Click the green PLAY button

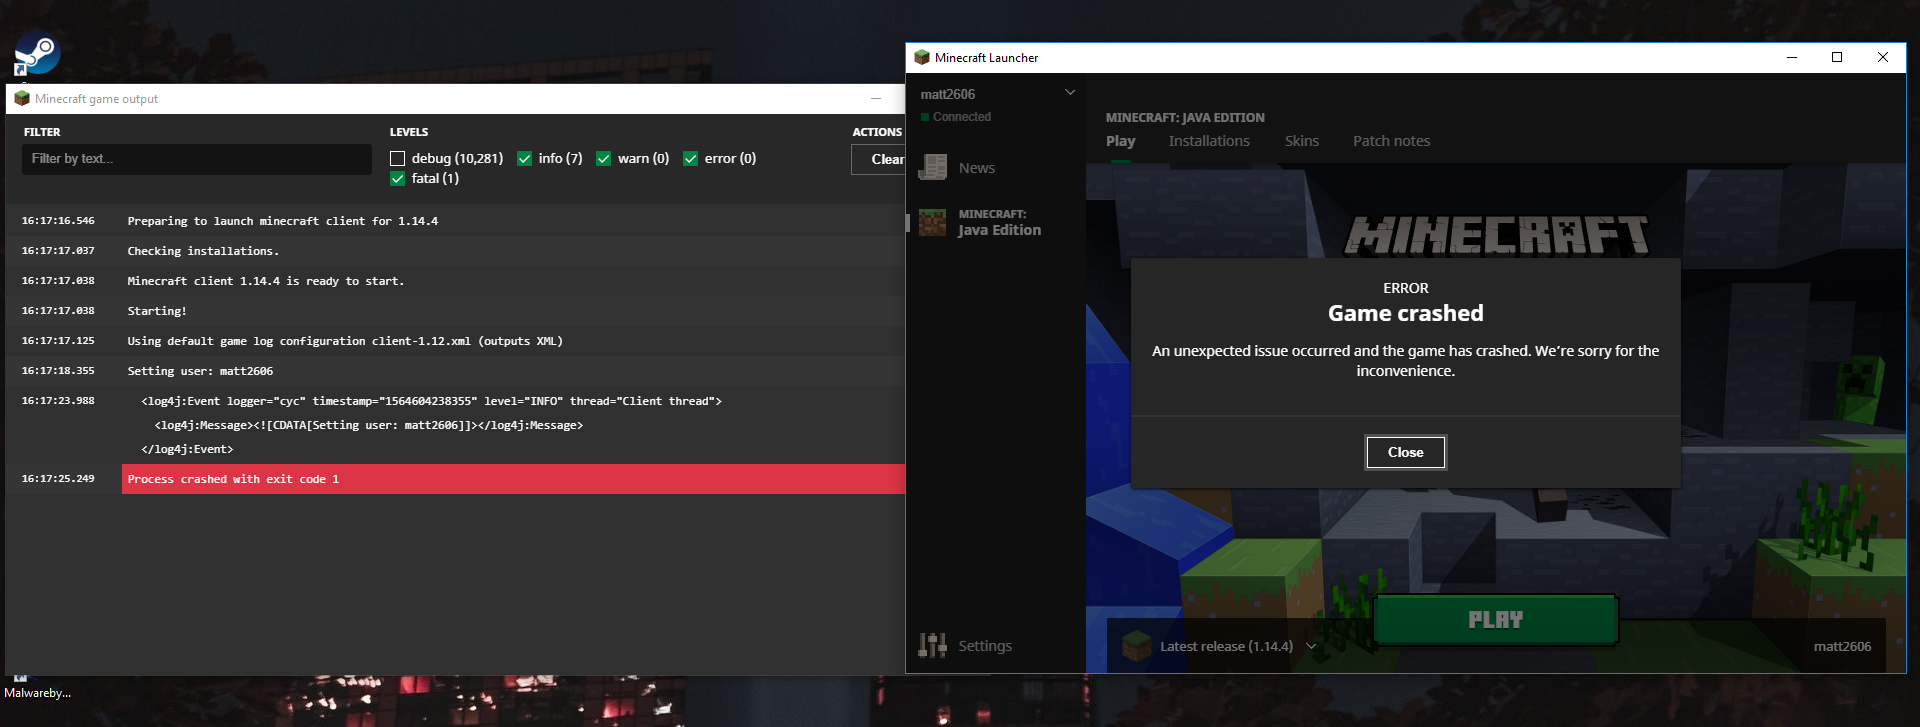pos(1496,620)
